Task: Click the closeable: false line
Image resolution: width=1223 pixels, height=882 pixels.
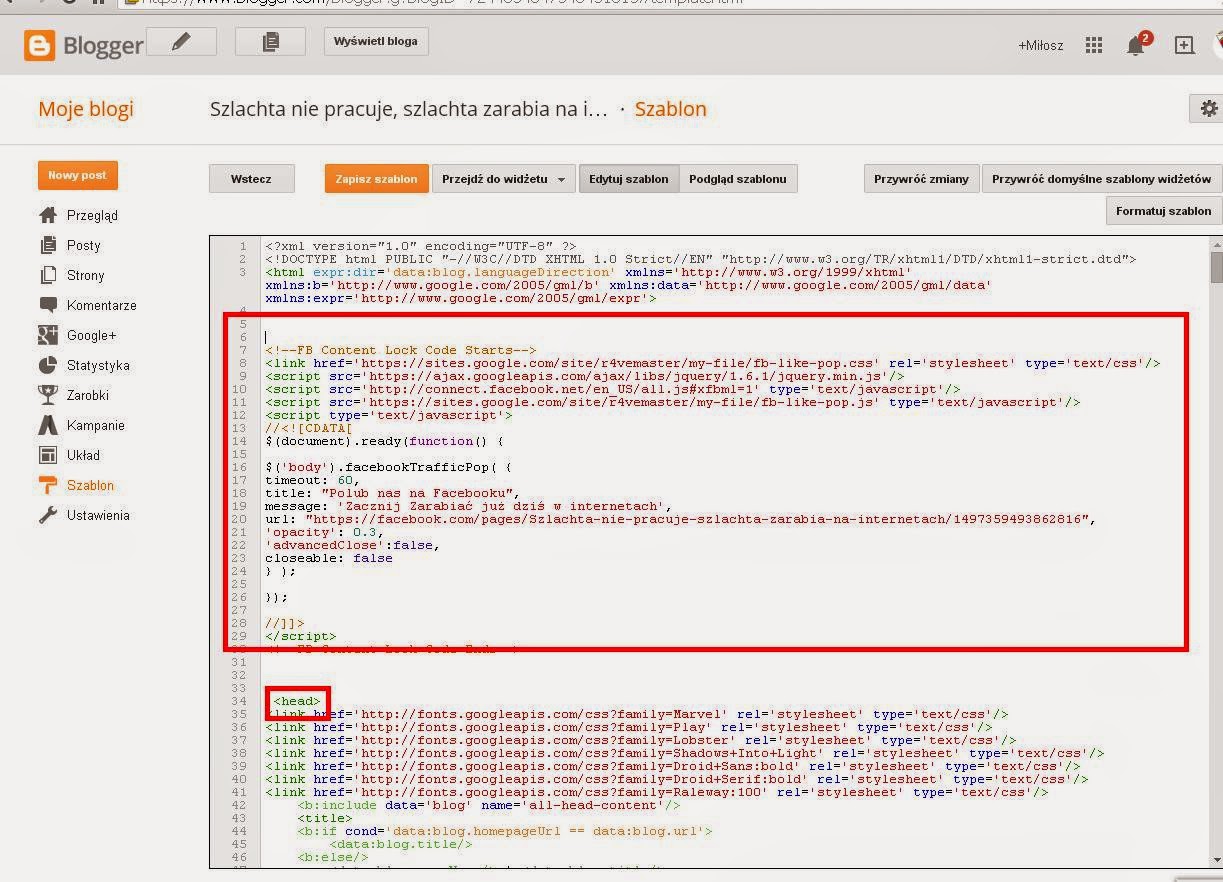Action: 329,558
